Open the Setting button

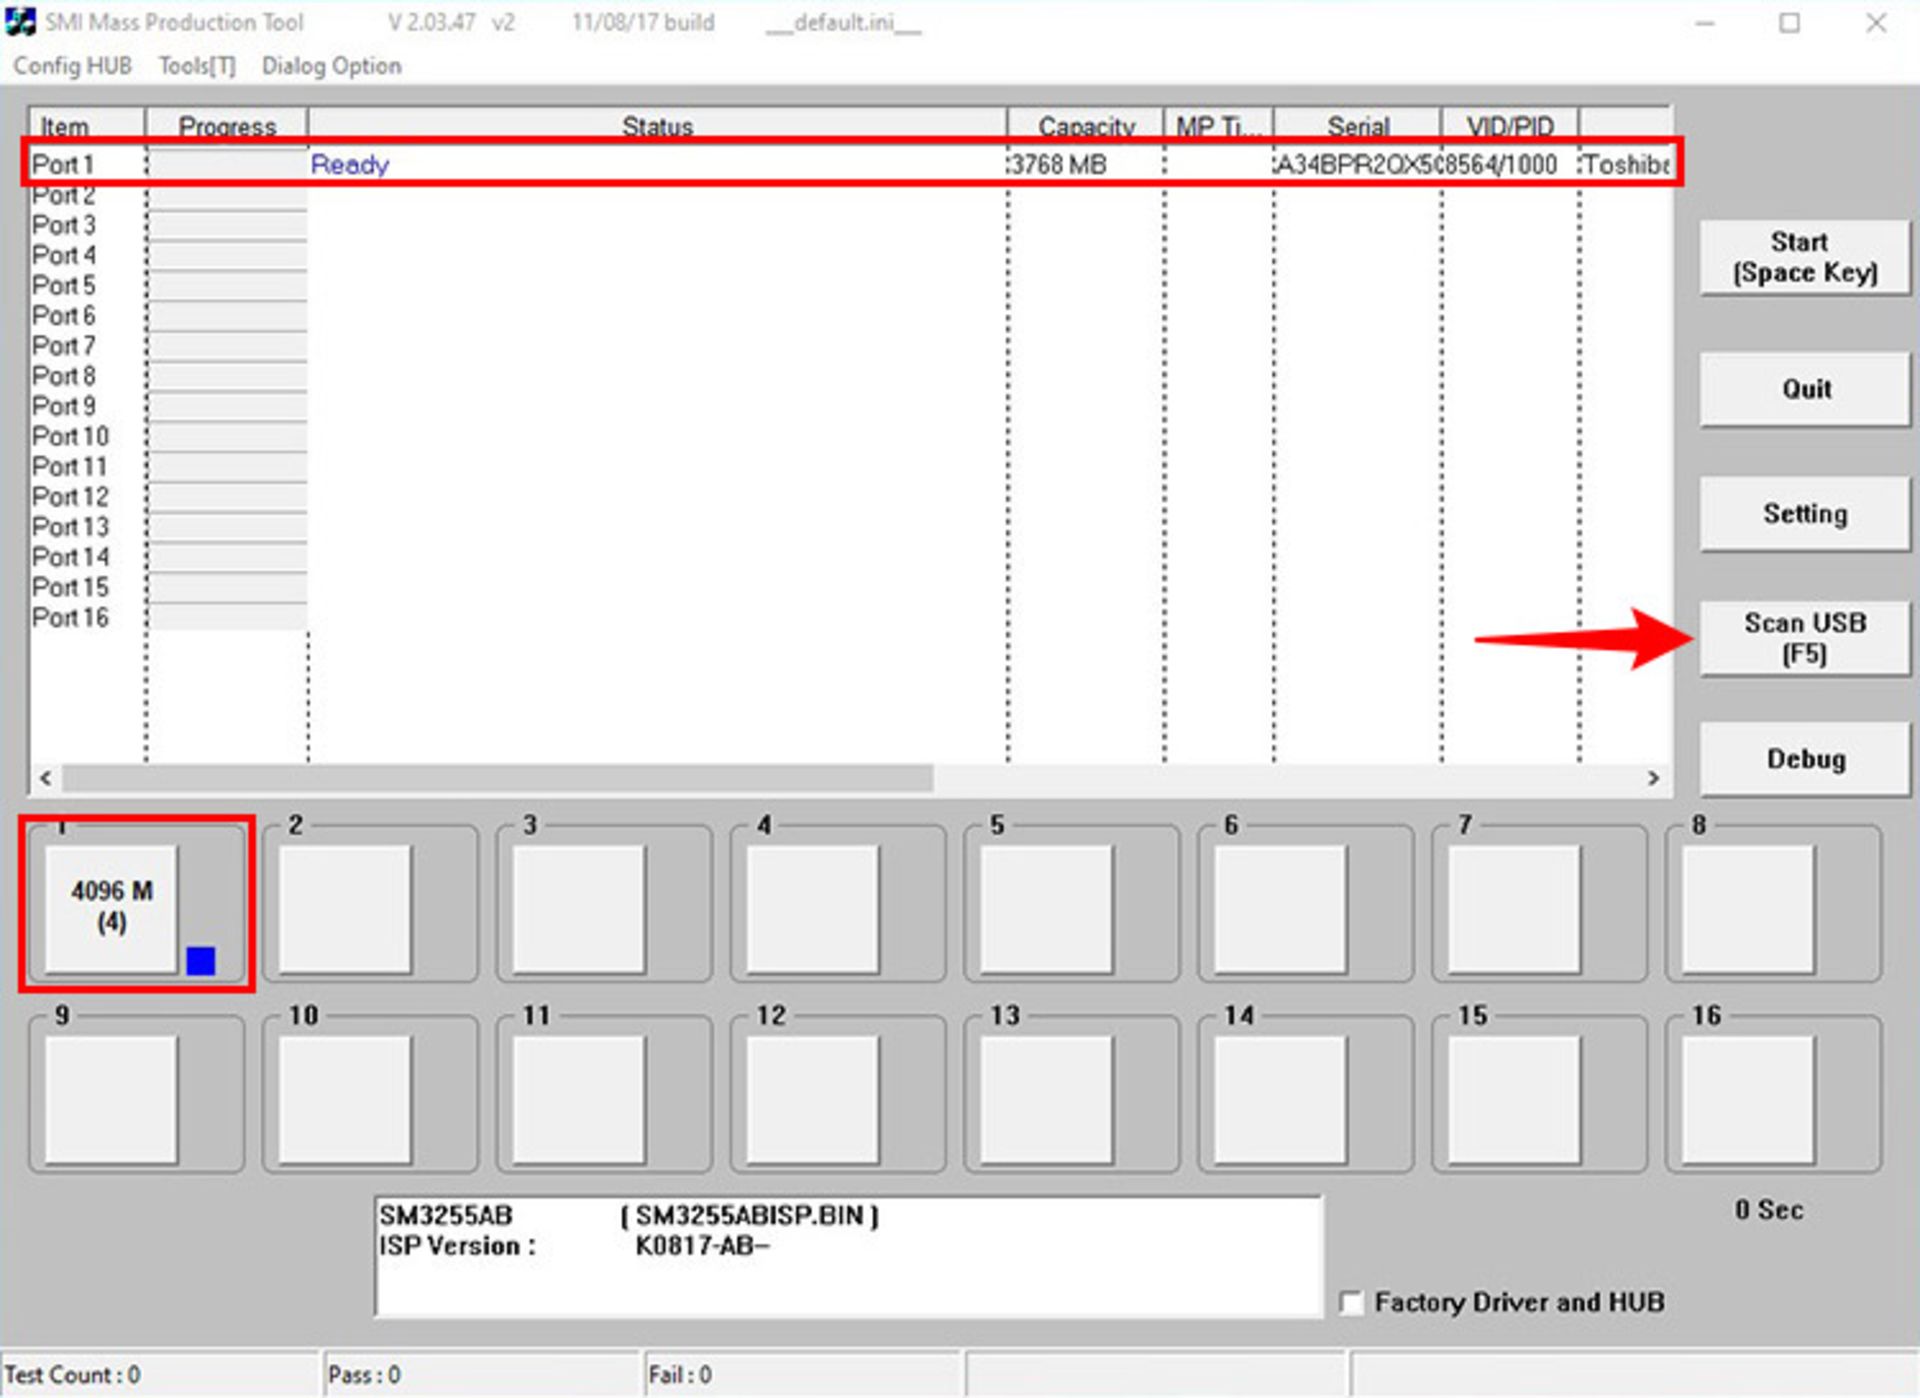pos(1804,514)
